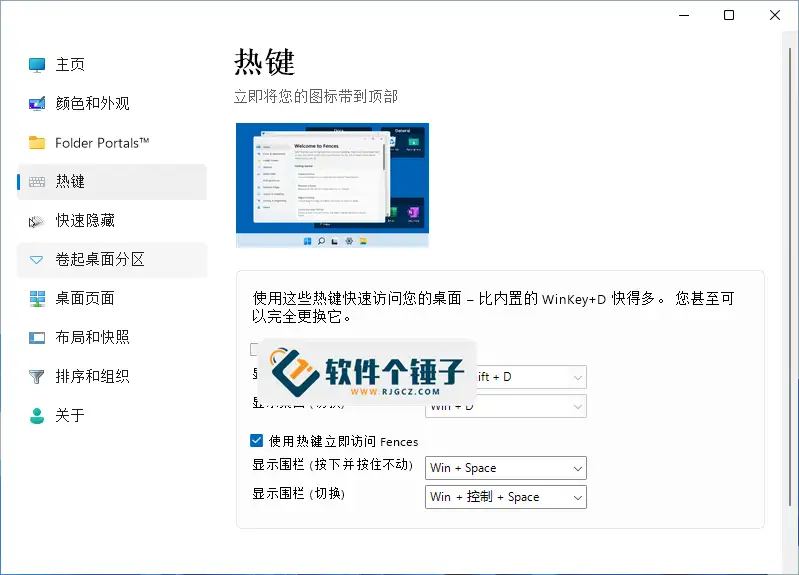
Task: Toggle the partially hidden checkbox above the hotkey dropdowns
Action: (x=254, y=349)
